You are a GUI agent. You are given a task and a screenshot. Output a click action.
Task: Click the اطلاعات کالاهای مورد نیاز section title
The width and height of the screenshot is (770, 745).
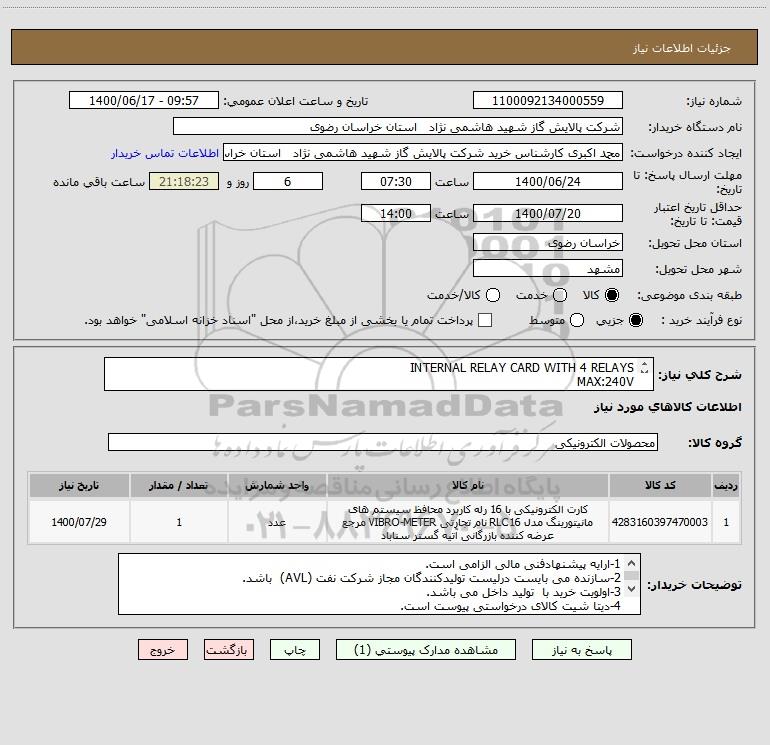click(668, 407)
